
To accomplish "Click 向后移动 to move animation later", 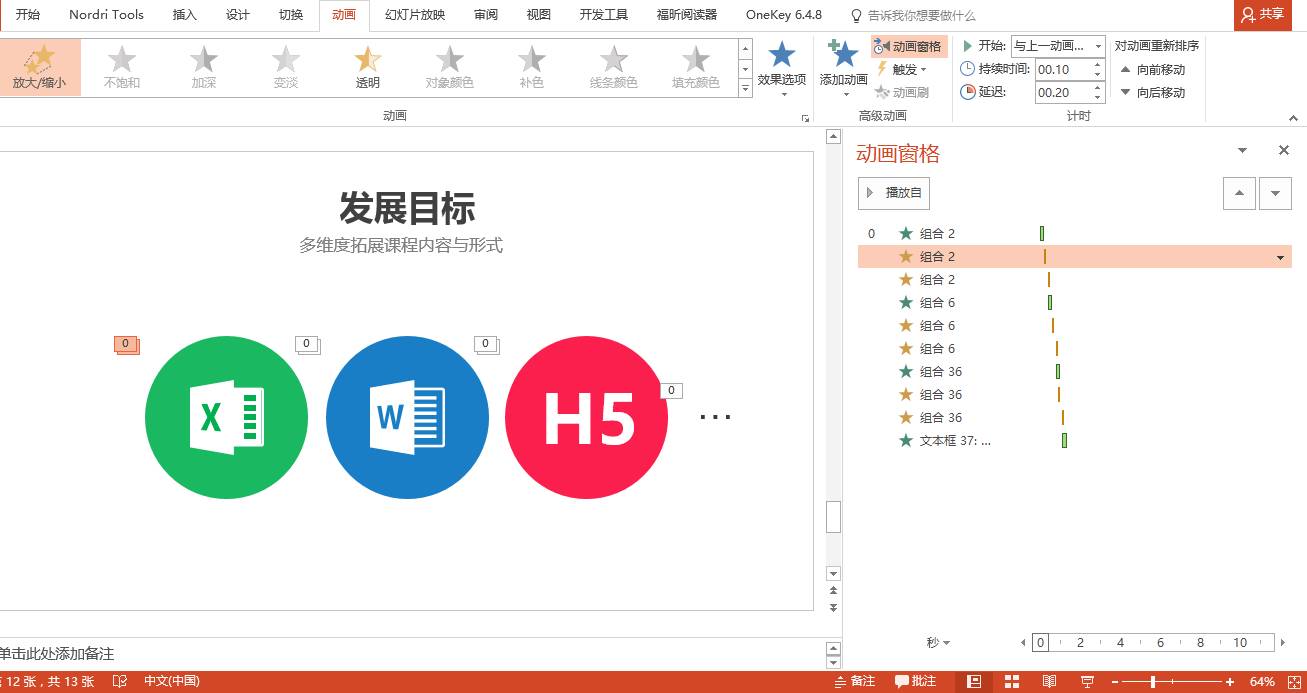I will [1152, 92].
